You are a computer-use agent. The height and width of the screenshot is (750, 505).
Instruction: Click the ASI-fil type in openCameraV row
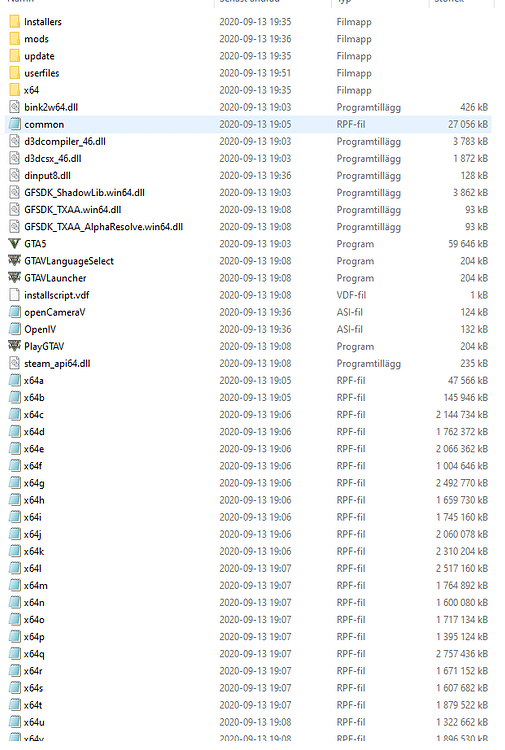pos(350,312)
